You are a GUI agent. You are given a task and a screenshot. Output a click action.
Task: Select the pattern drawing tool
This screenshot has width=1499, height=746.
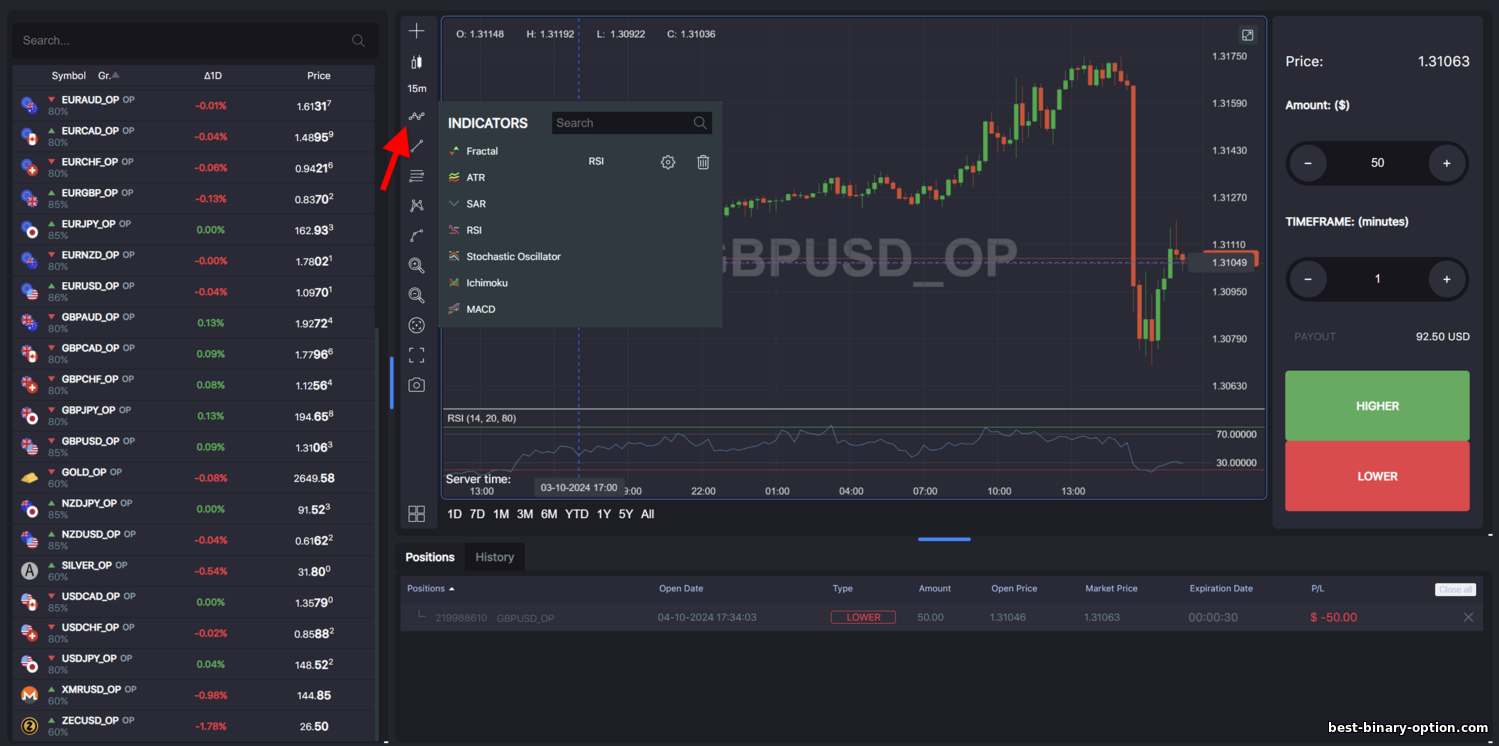(417, 205)
